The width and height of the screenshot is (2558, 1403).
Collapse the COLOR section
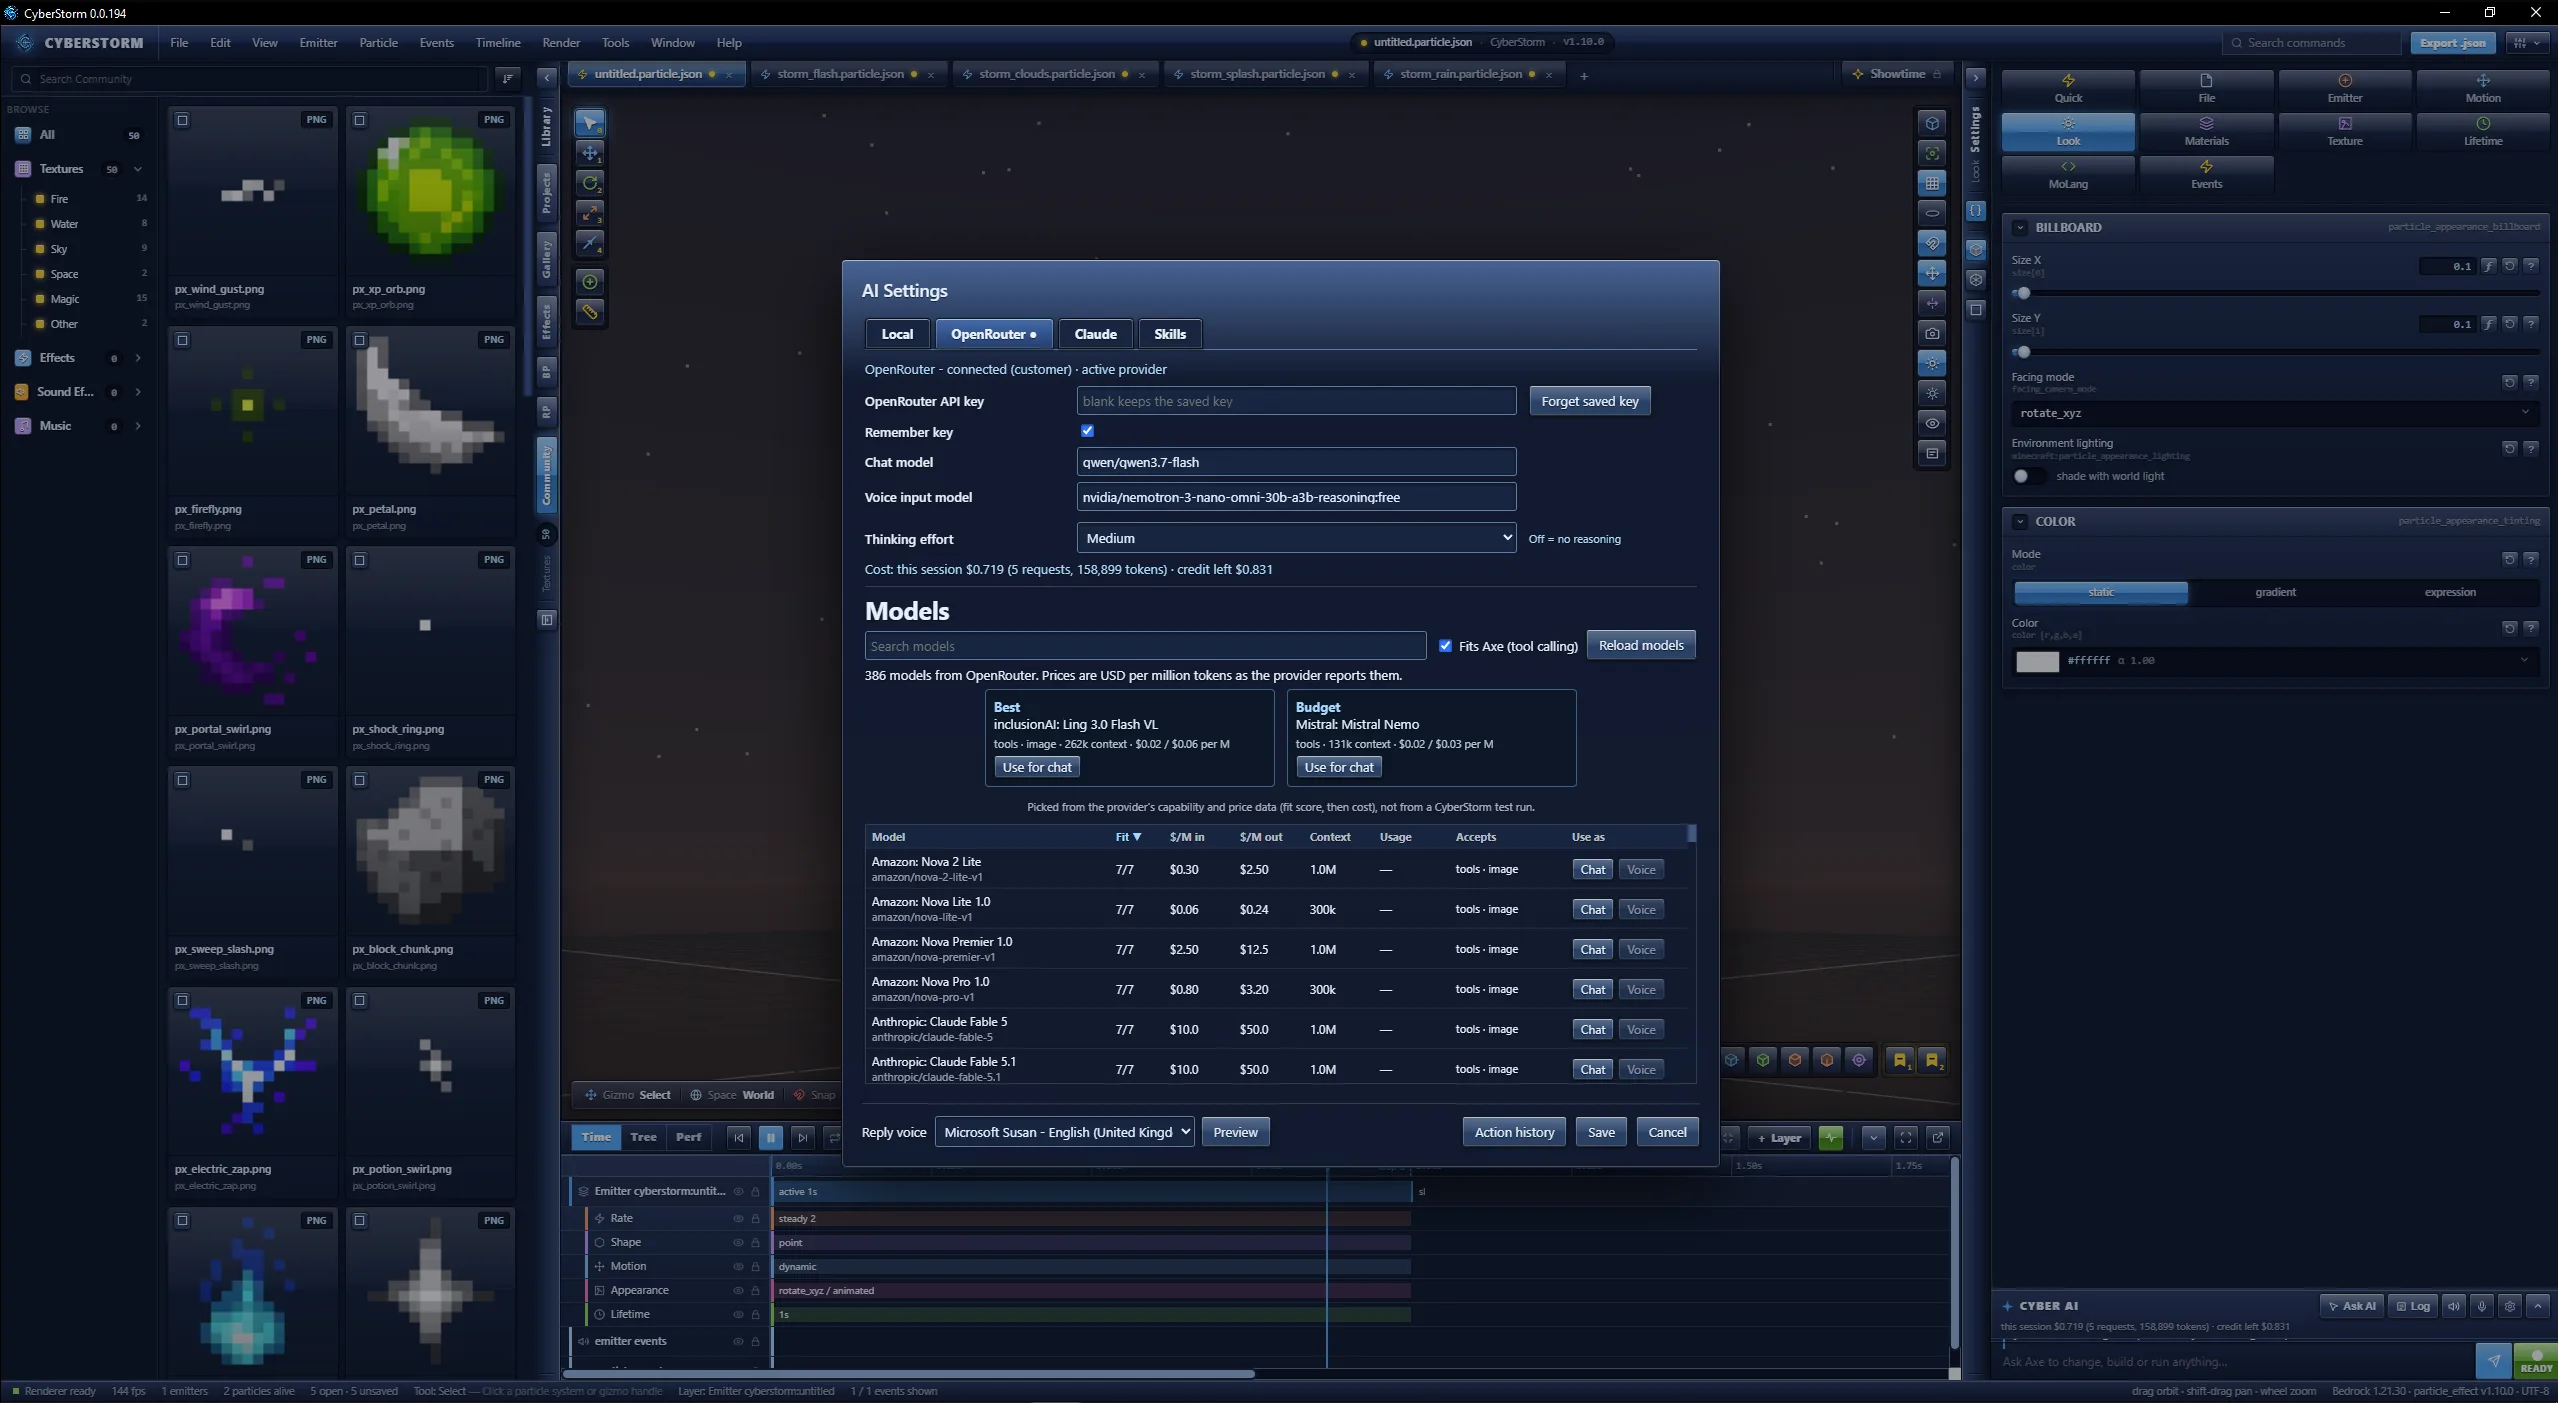[x=2020, y=522]
